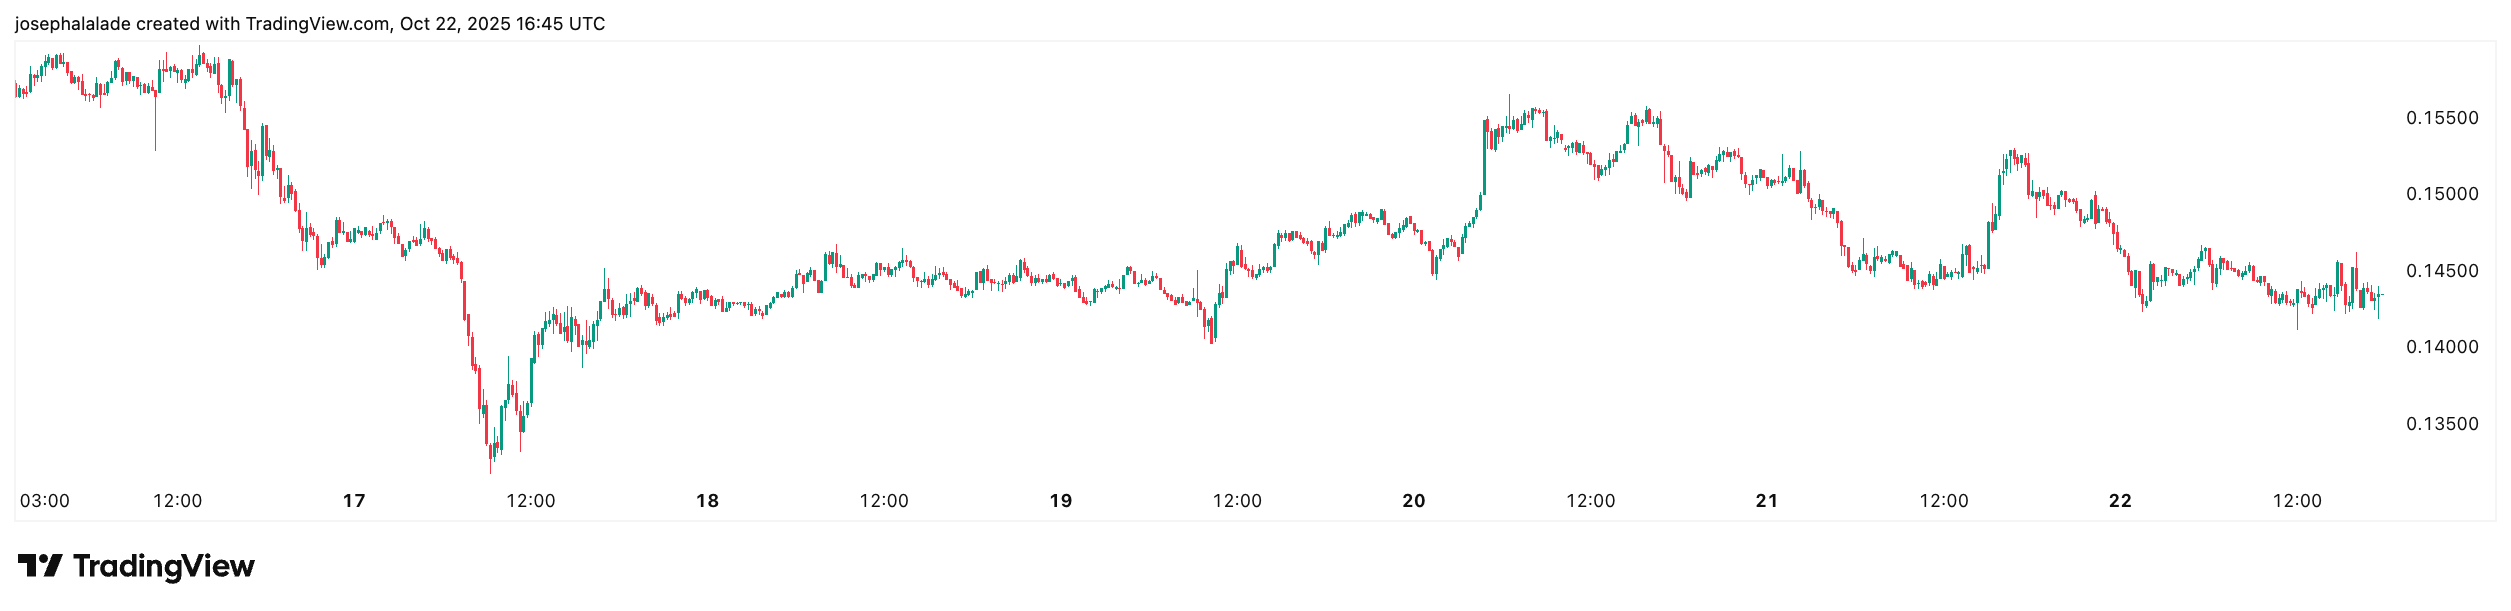Click the 0.14000 price axis label
This screenshot has height=611, width=2511.
point(2442,347)
